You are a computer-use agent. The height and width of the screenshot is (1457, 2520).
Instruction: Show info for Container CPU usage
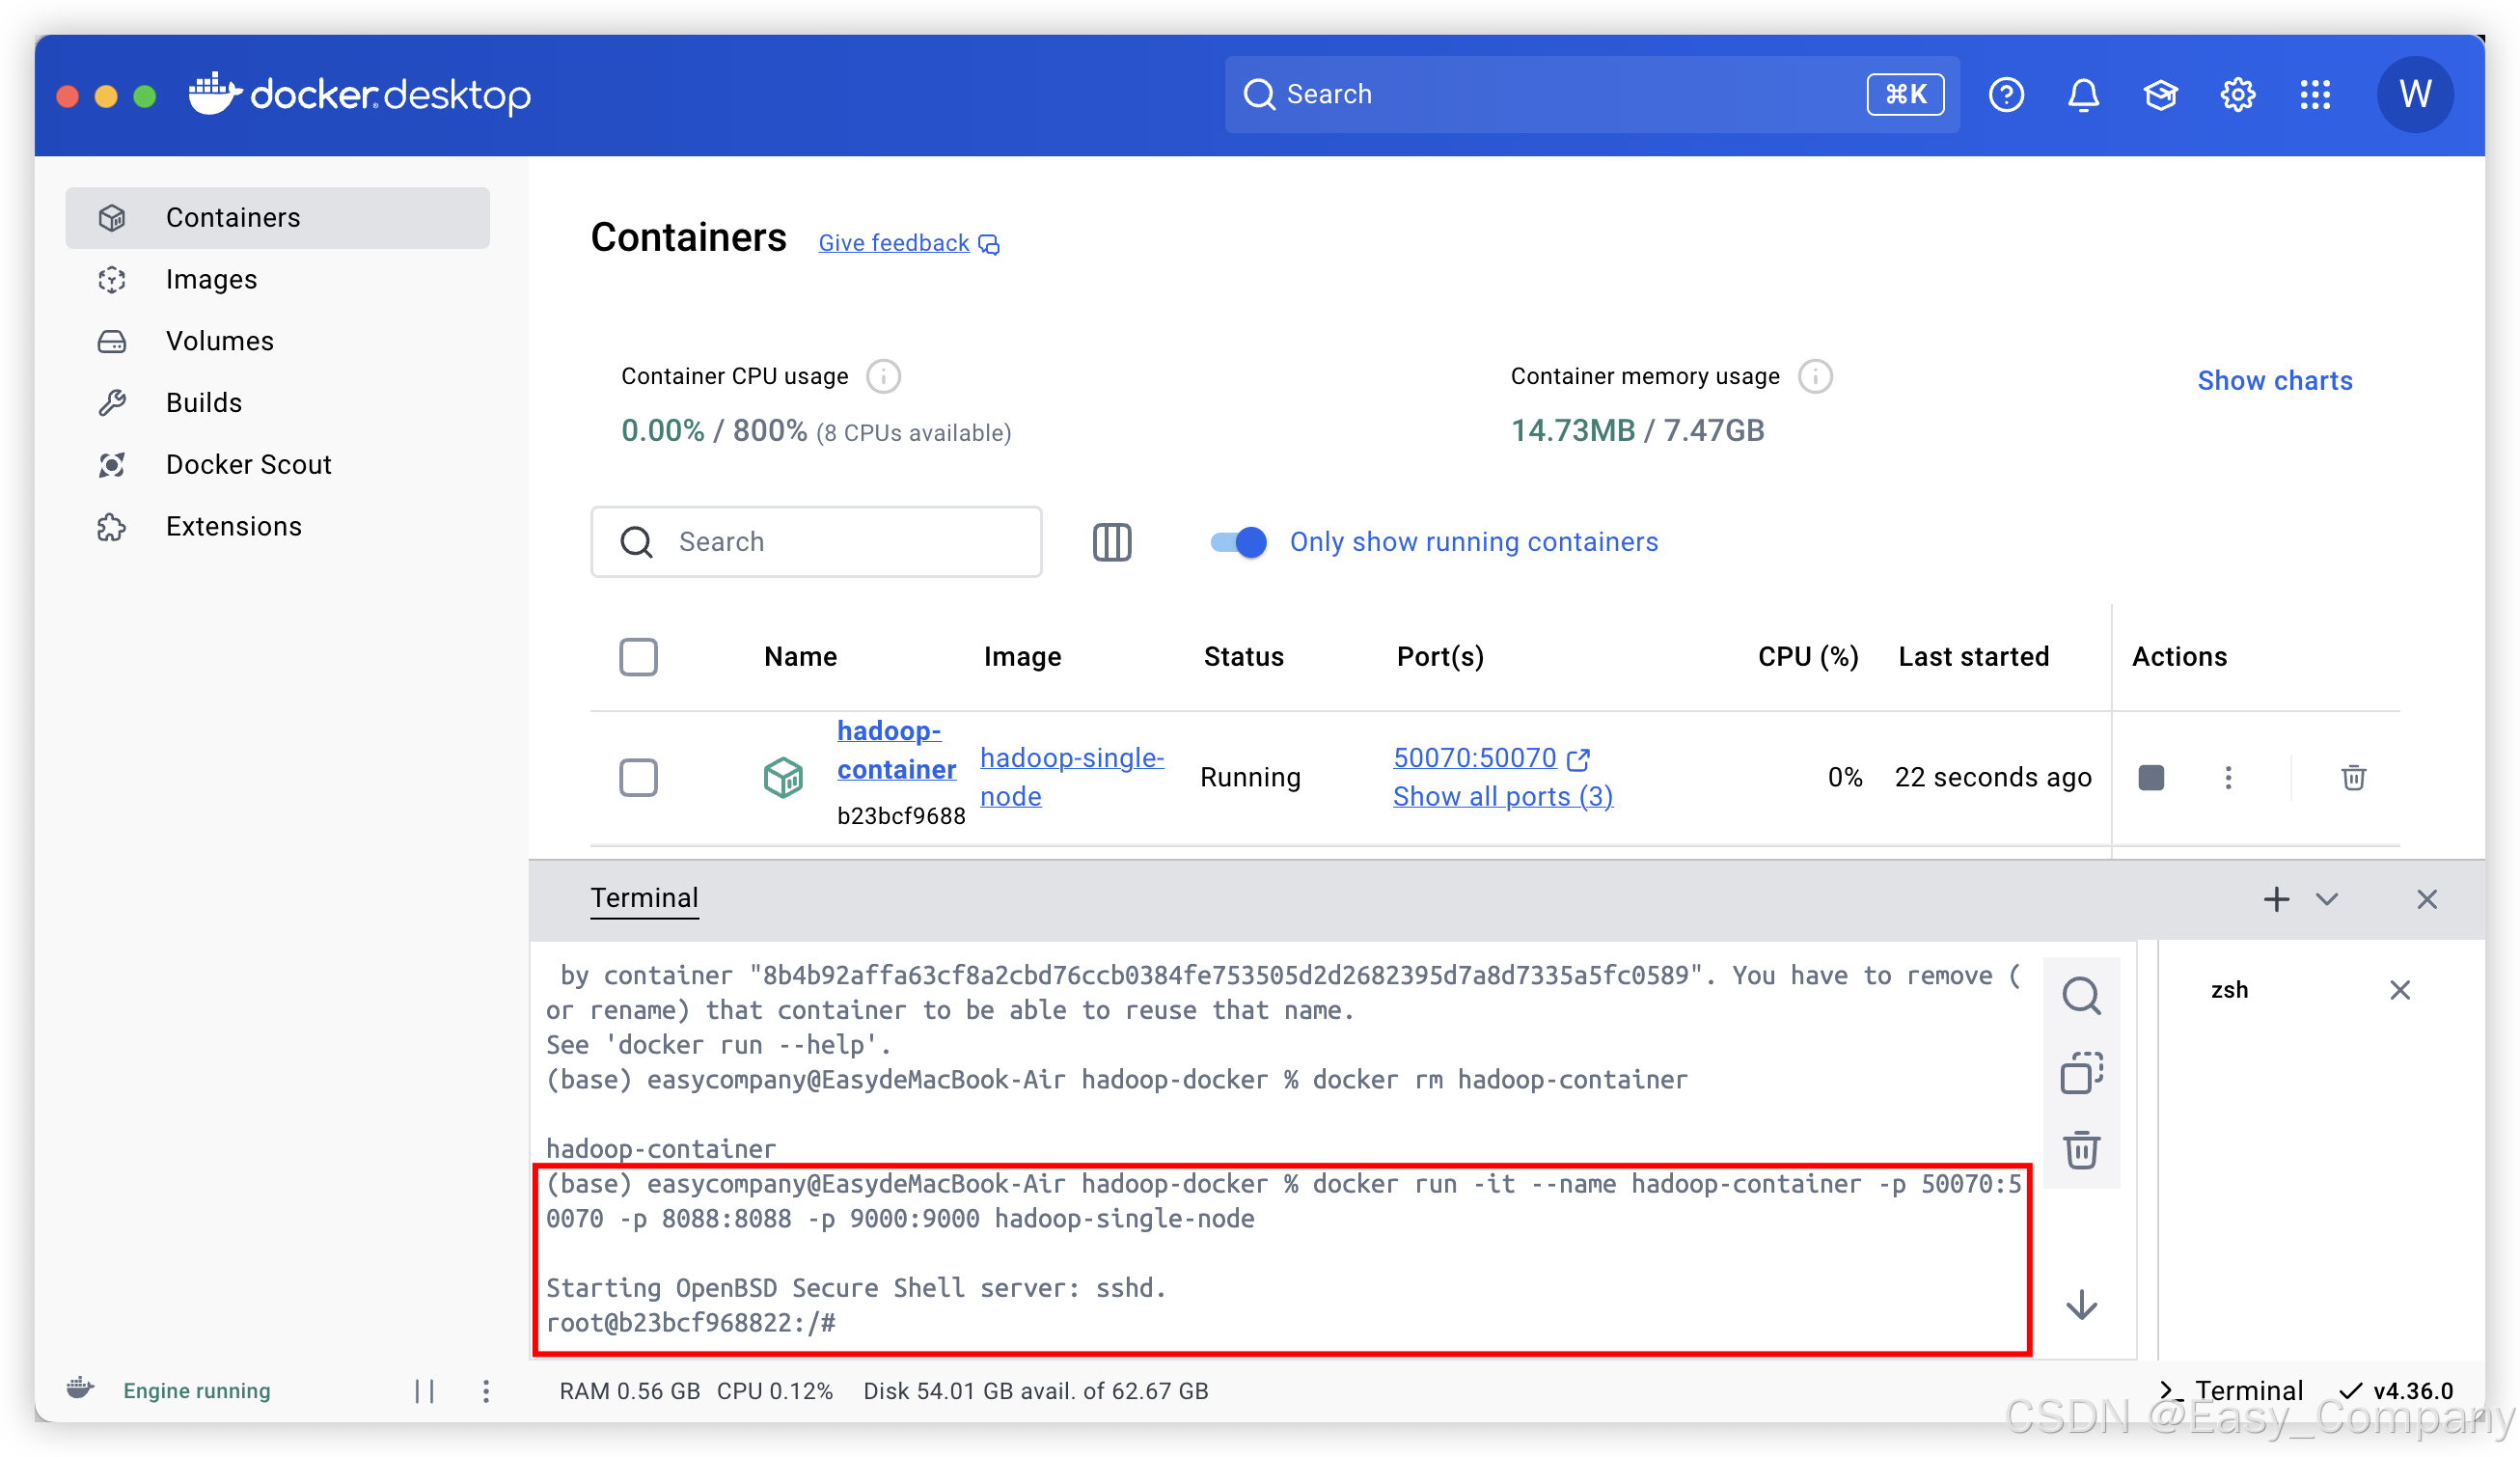pos(883,376)
